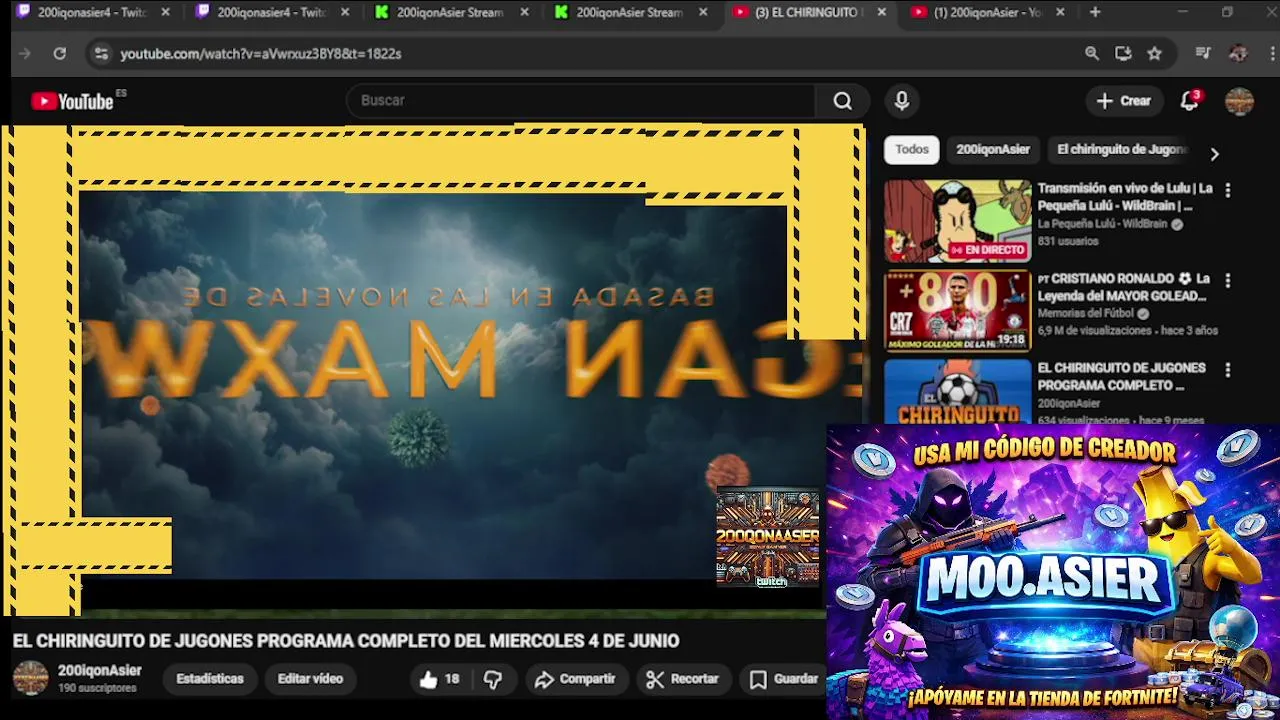Open the browser profile avatar
1280x720 pixels.
1238,54
